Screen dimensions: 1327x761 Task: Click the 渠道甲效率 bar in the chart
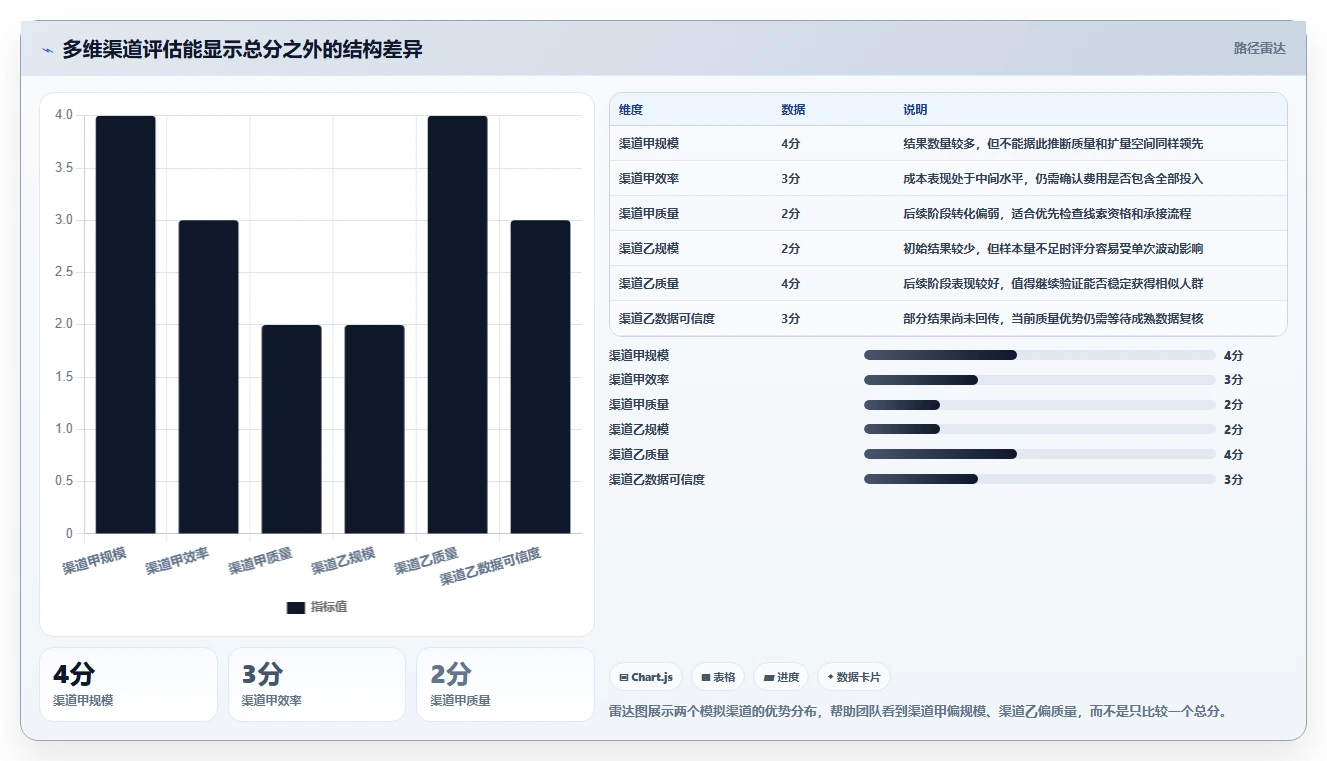(x=209, y=377)
